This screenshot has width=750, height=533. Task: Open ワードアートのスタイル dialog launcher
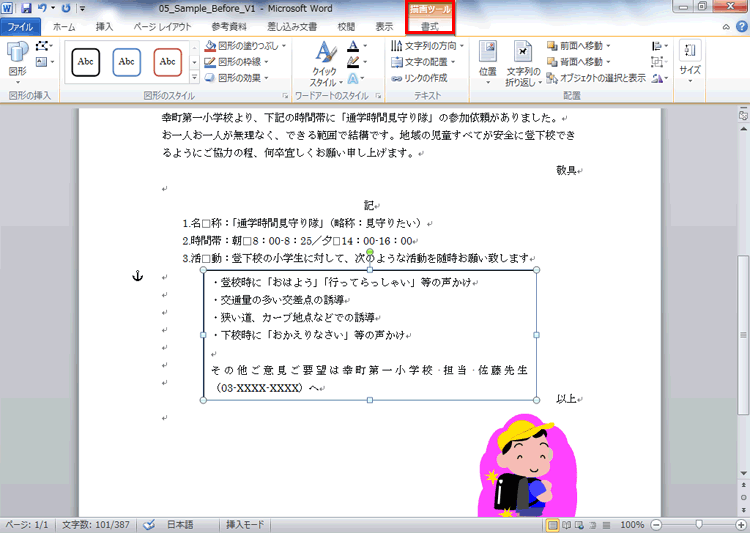point(378,96)
